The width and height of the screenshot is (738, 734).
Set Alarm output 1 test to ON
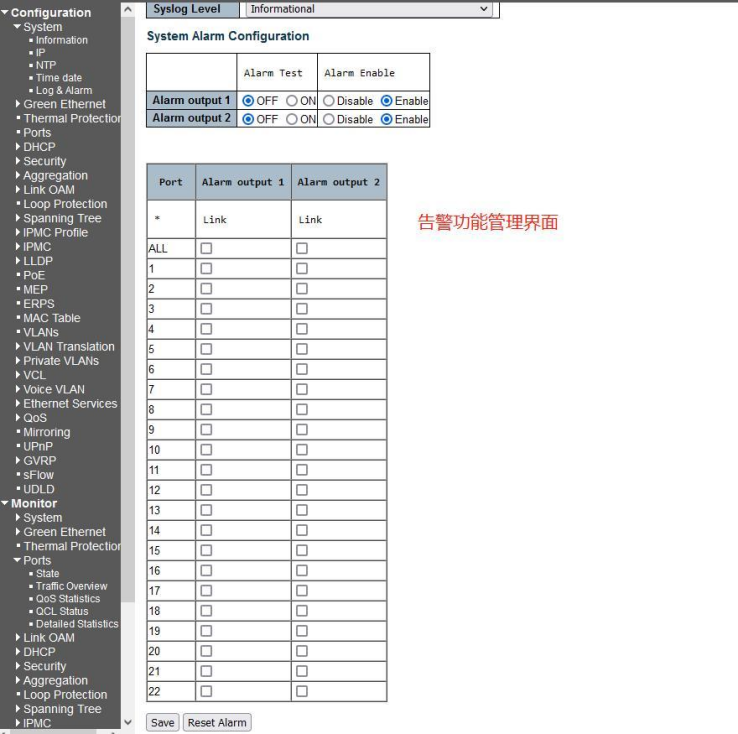click(x=292, y=101)
